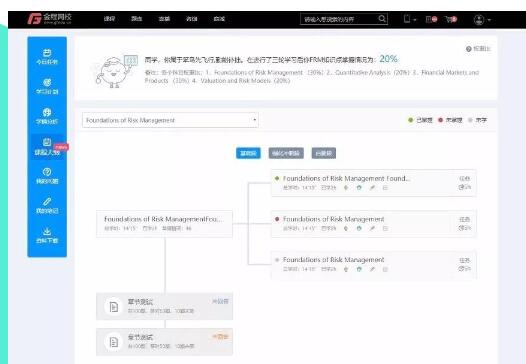Expand the arrow next to the phone icon
The height and width of the screenshot is (364, 526).
tap(415, 20)
